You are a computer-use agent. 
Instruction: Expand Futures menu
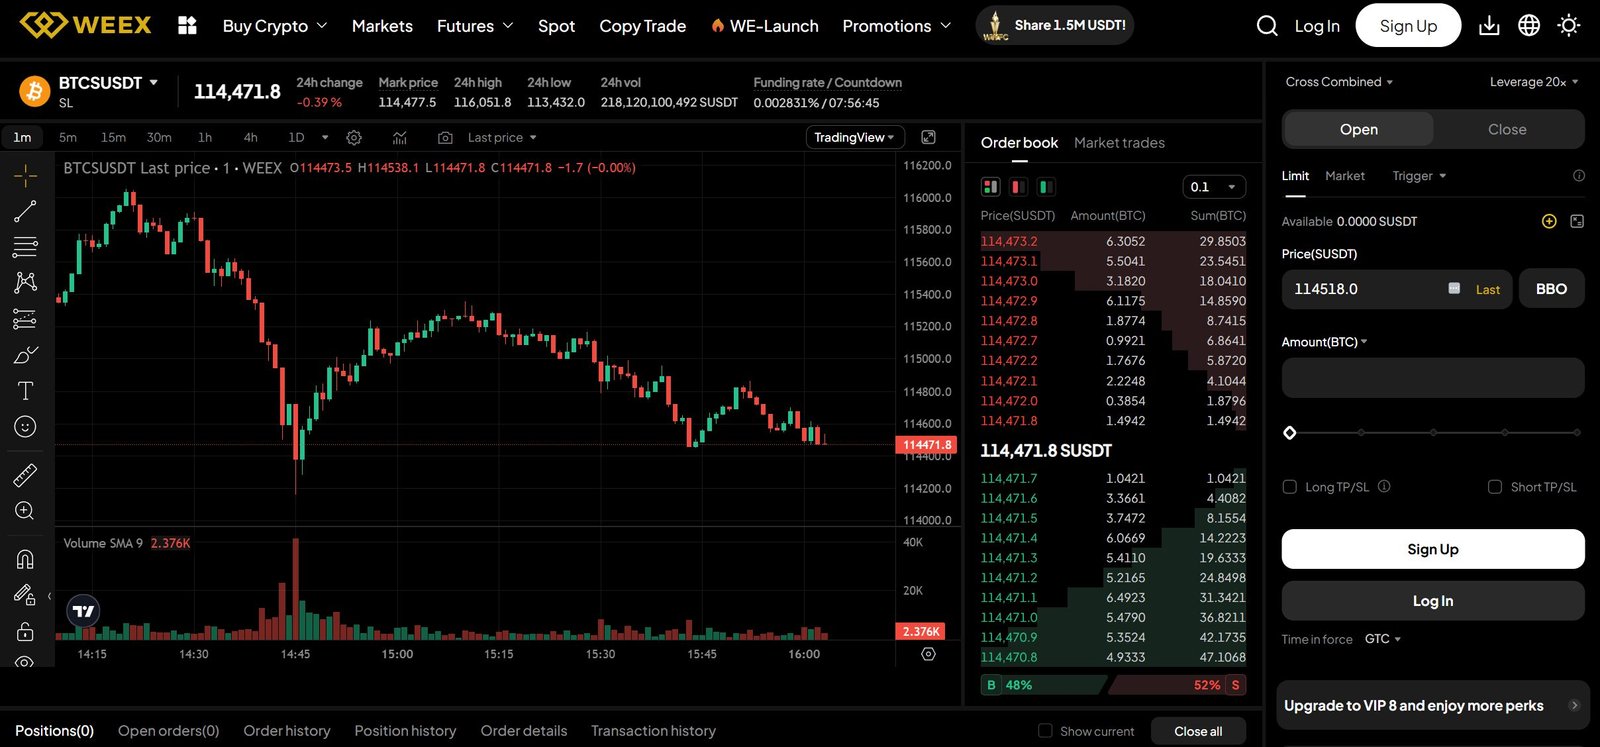point(475,26)
